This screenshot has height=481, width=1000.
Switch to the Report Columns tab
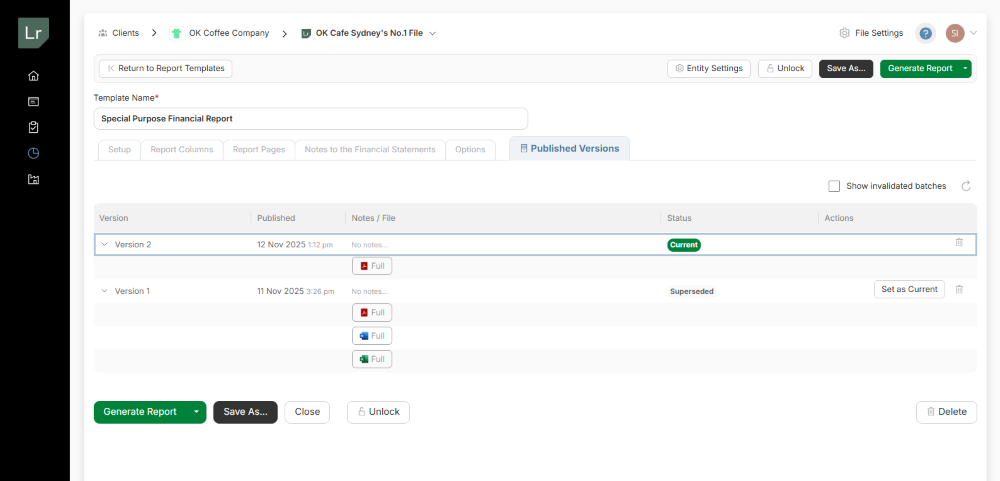[182, 149]
